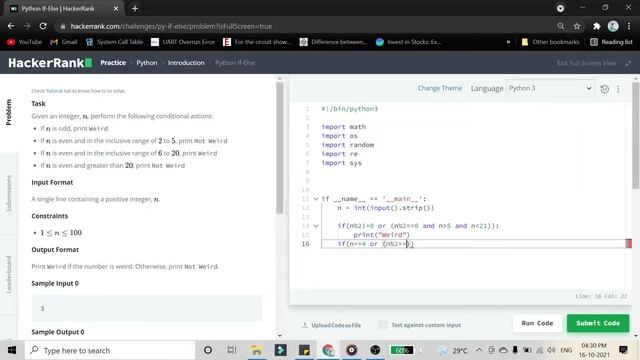
Task: Click Exit Full Screen View
Action: (x=586, y=63)
